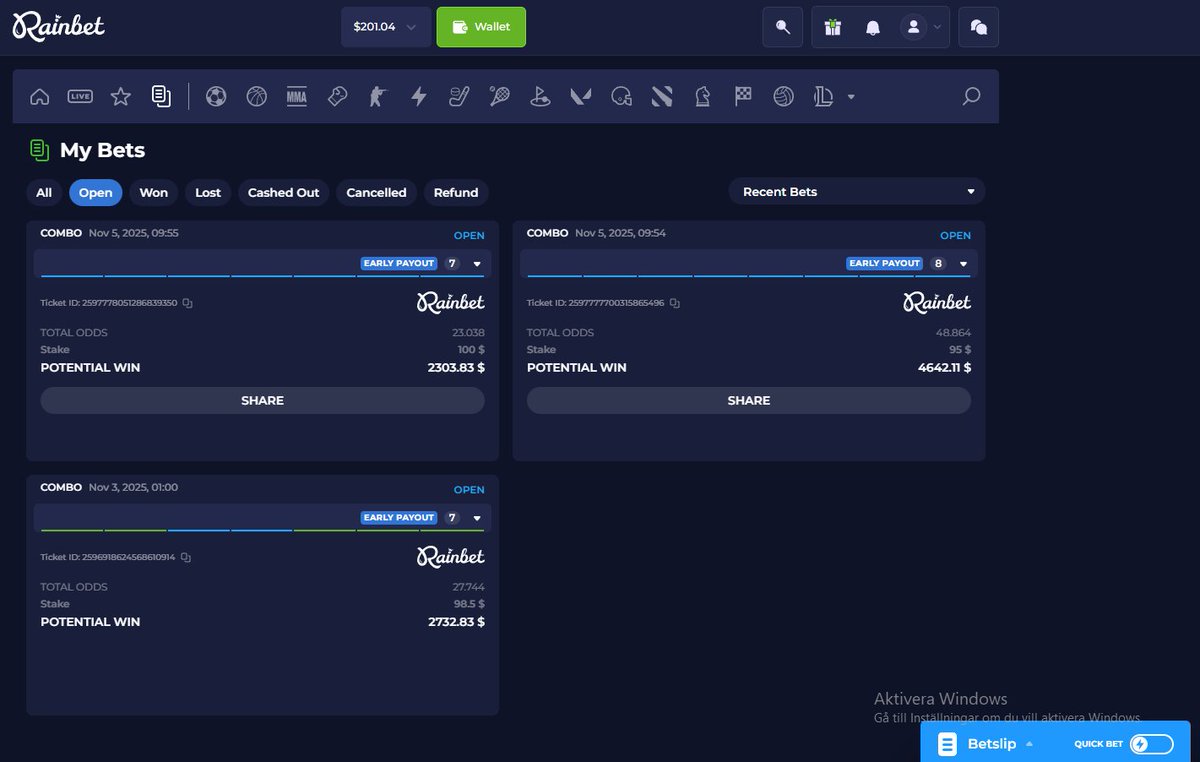Click total odds value 23.038

coord(468,333)
